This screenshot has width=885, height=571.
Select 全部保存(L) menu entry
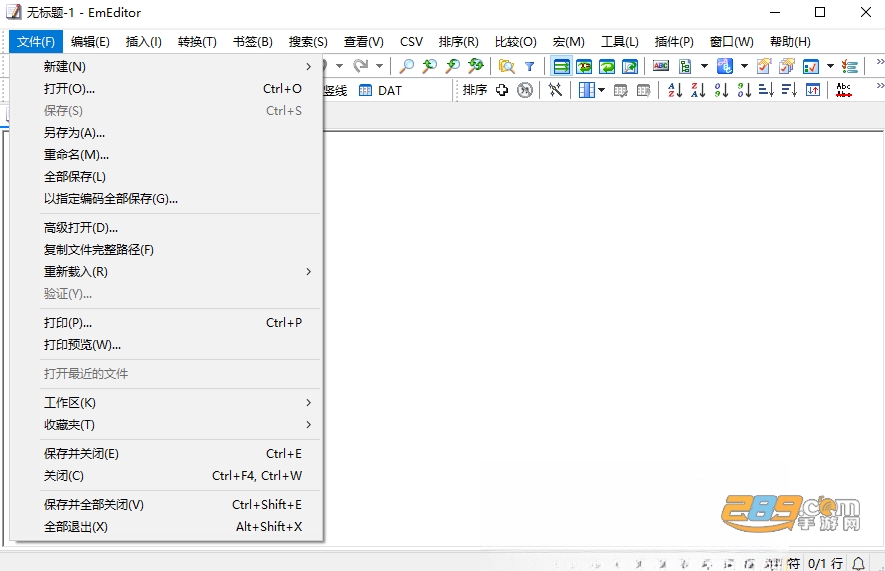(x=167, y=177)
